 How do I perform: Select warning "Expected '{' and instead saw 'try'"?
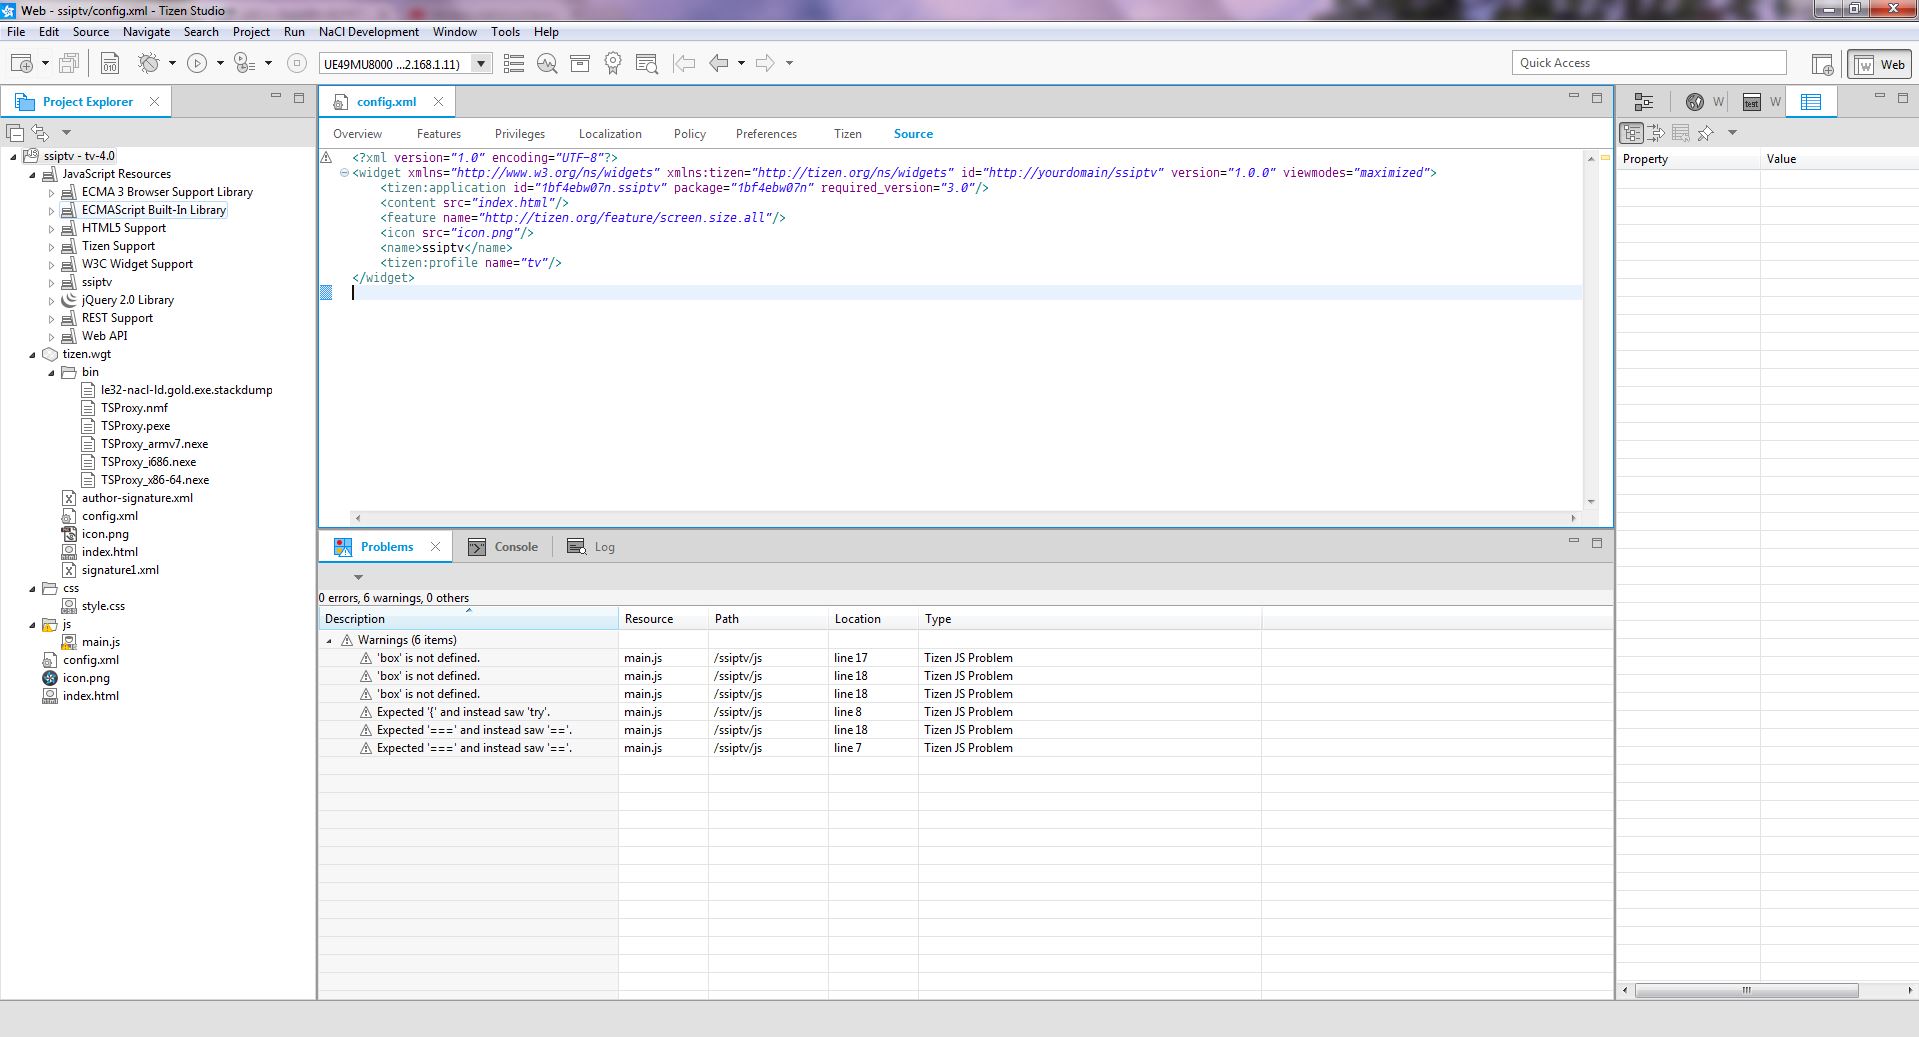point(464,712)
